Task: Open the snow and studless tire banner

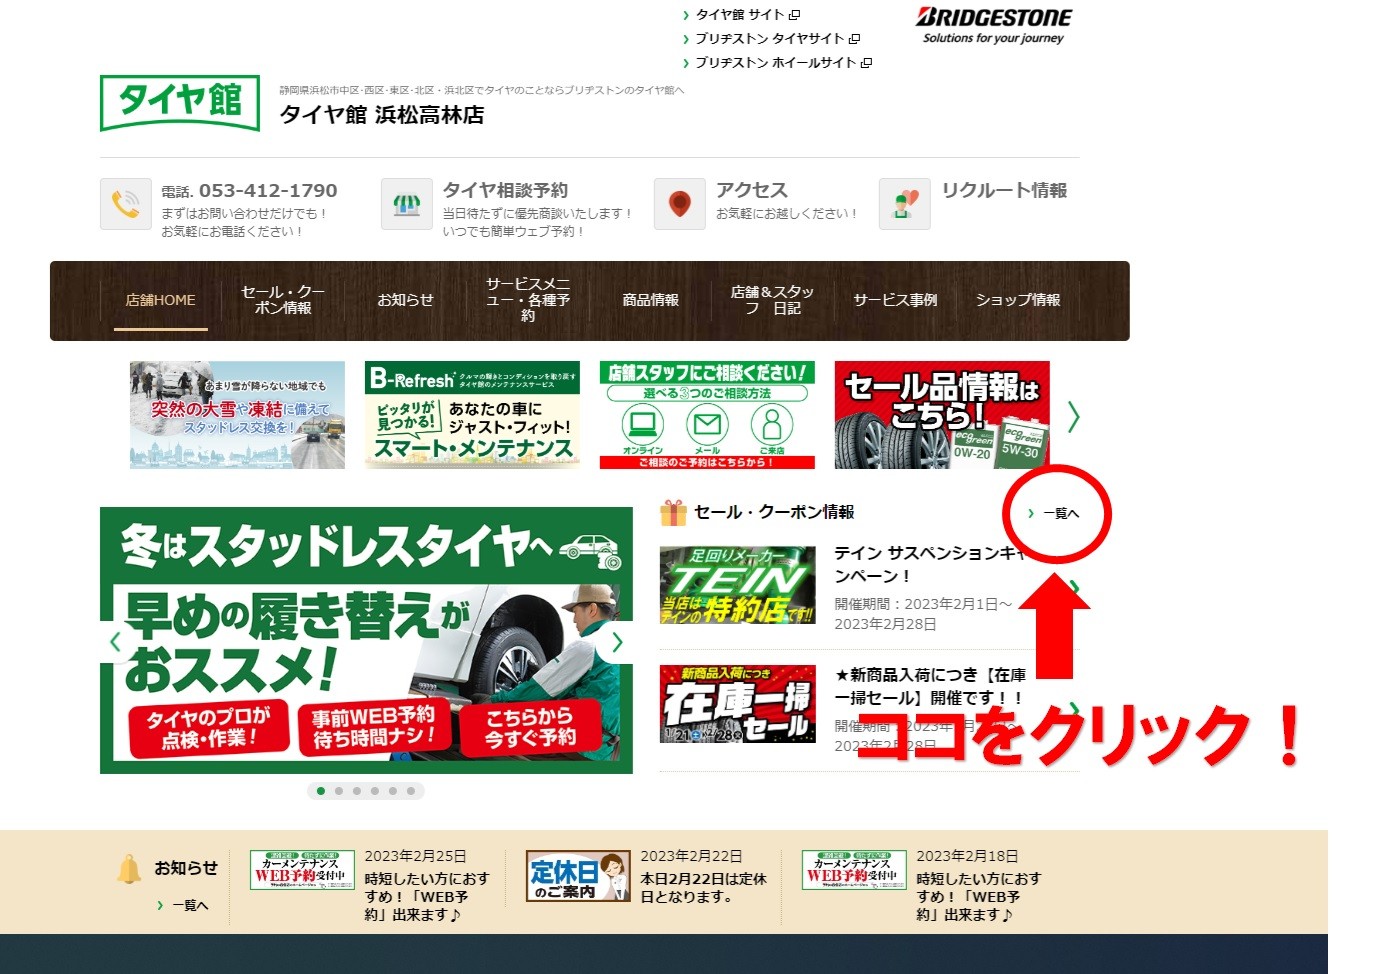Action: pos(237,415)
